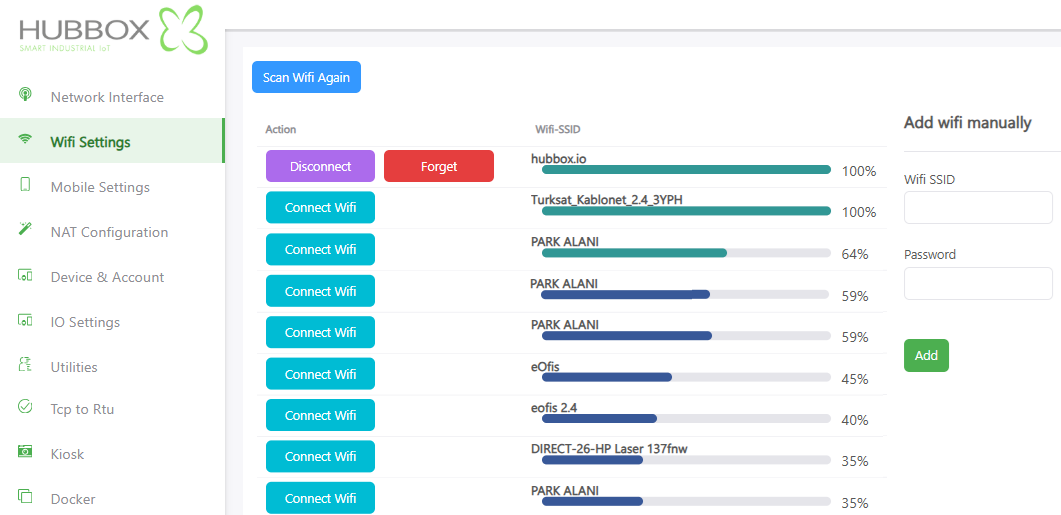Image resolution: width=1061 pixels, height=515 pixels.
Task: Click the Docker sidebar icon
Action: [26, 497]
